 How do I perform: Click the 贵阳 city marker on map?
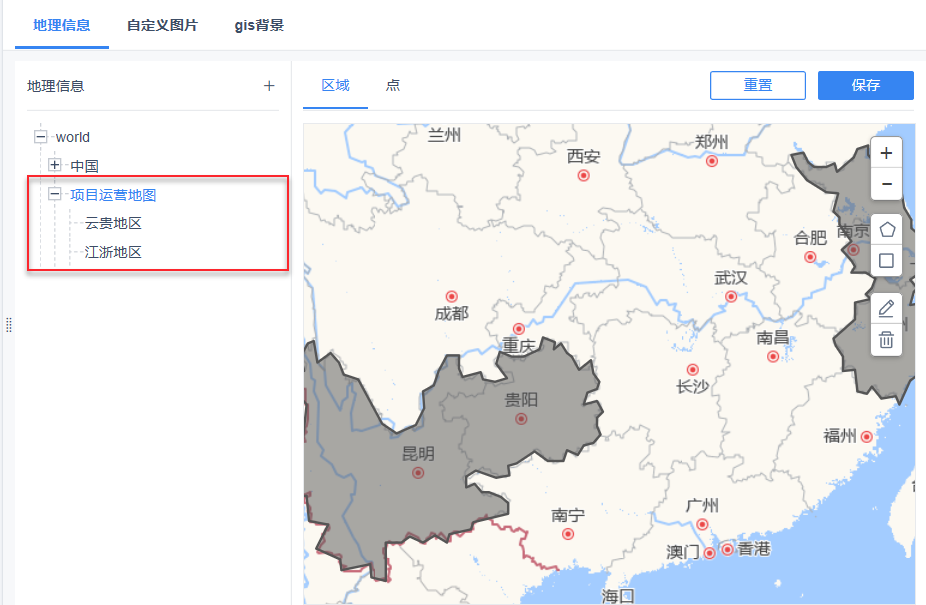pos(521,419)
